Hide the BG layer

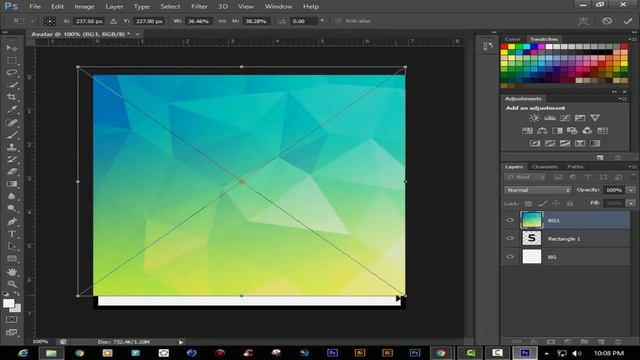click(510, 257)
